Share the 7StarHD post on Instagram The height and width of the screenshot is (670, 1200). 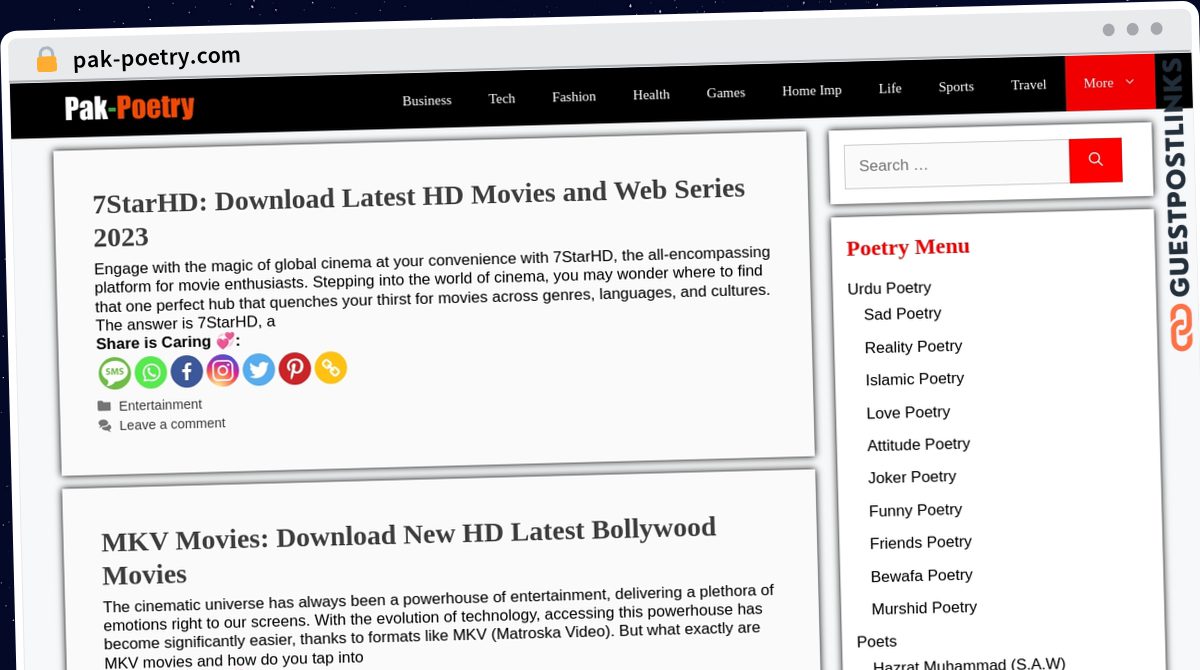[x=223, y=371]
